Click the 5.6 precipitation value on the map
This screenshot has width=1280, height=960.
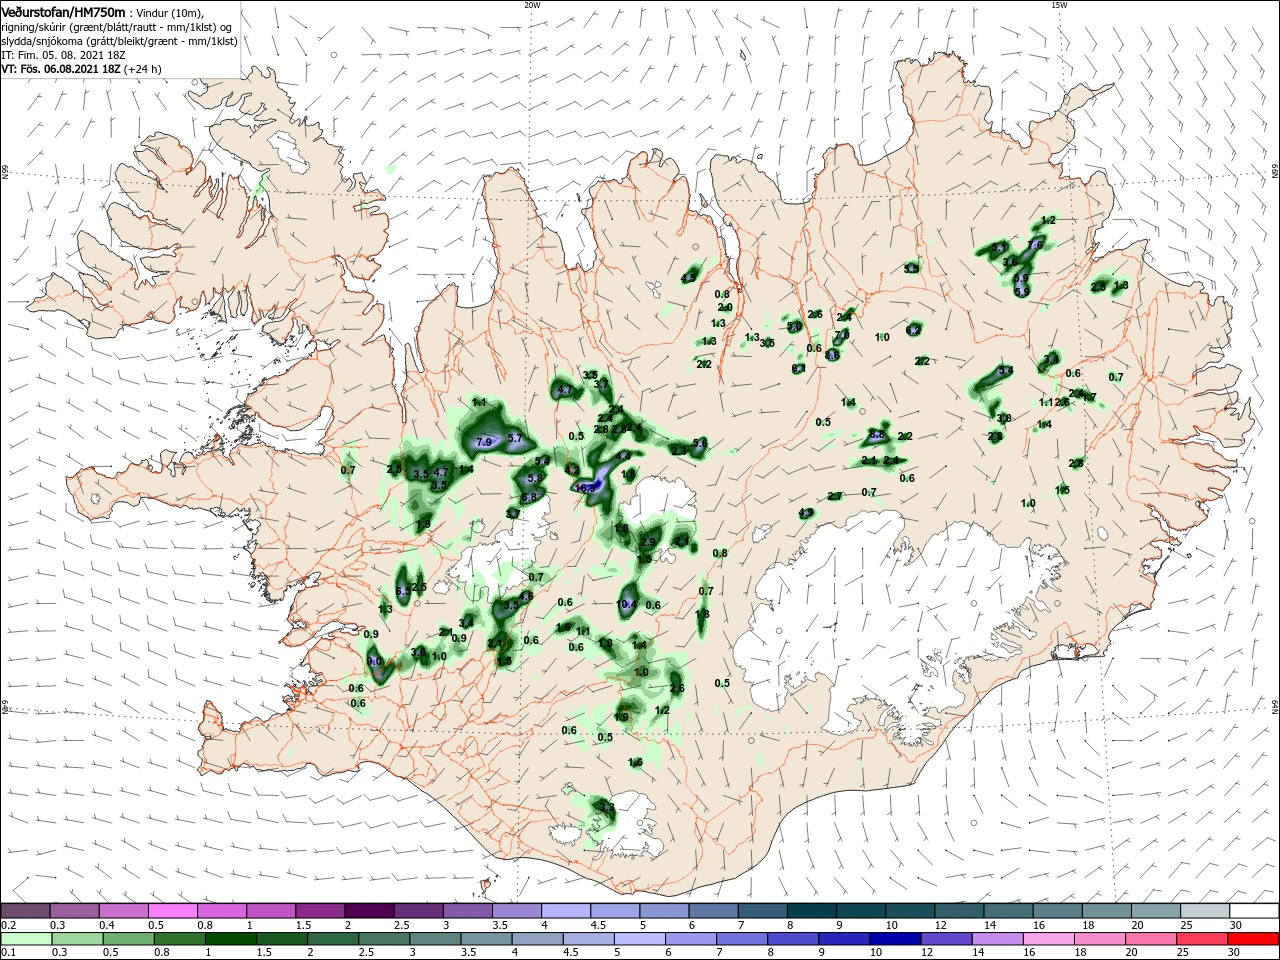pos(700,443)
